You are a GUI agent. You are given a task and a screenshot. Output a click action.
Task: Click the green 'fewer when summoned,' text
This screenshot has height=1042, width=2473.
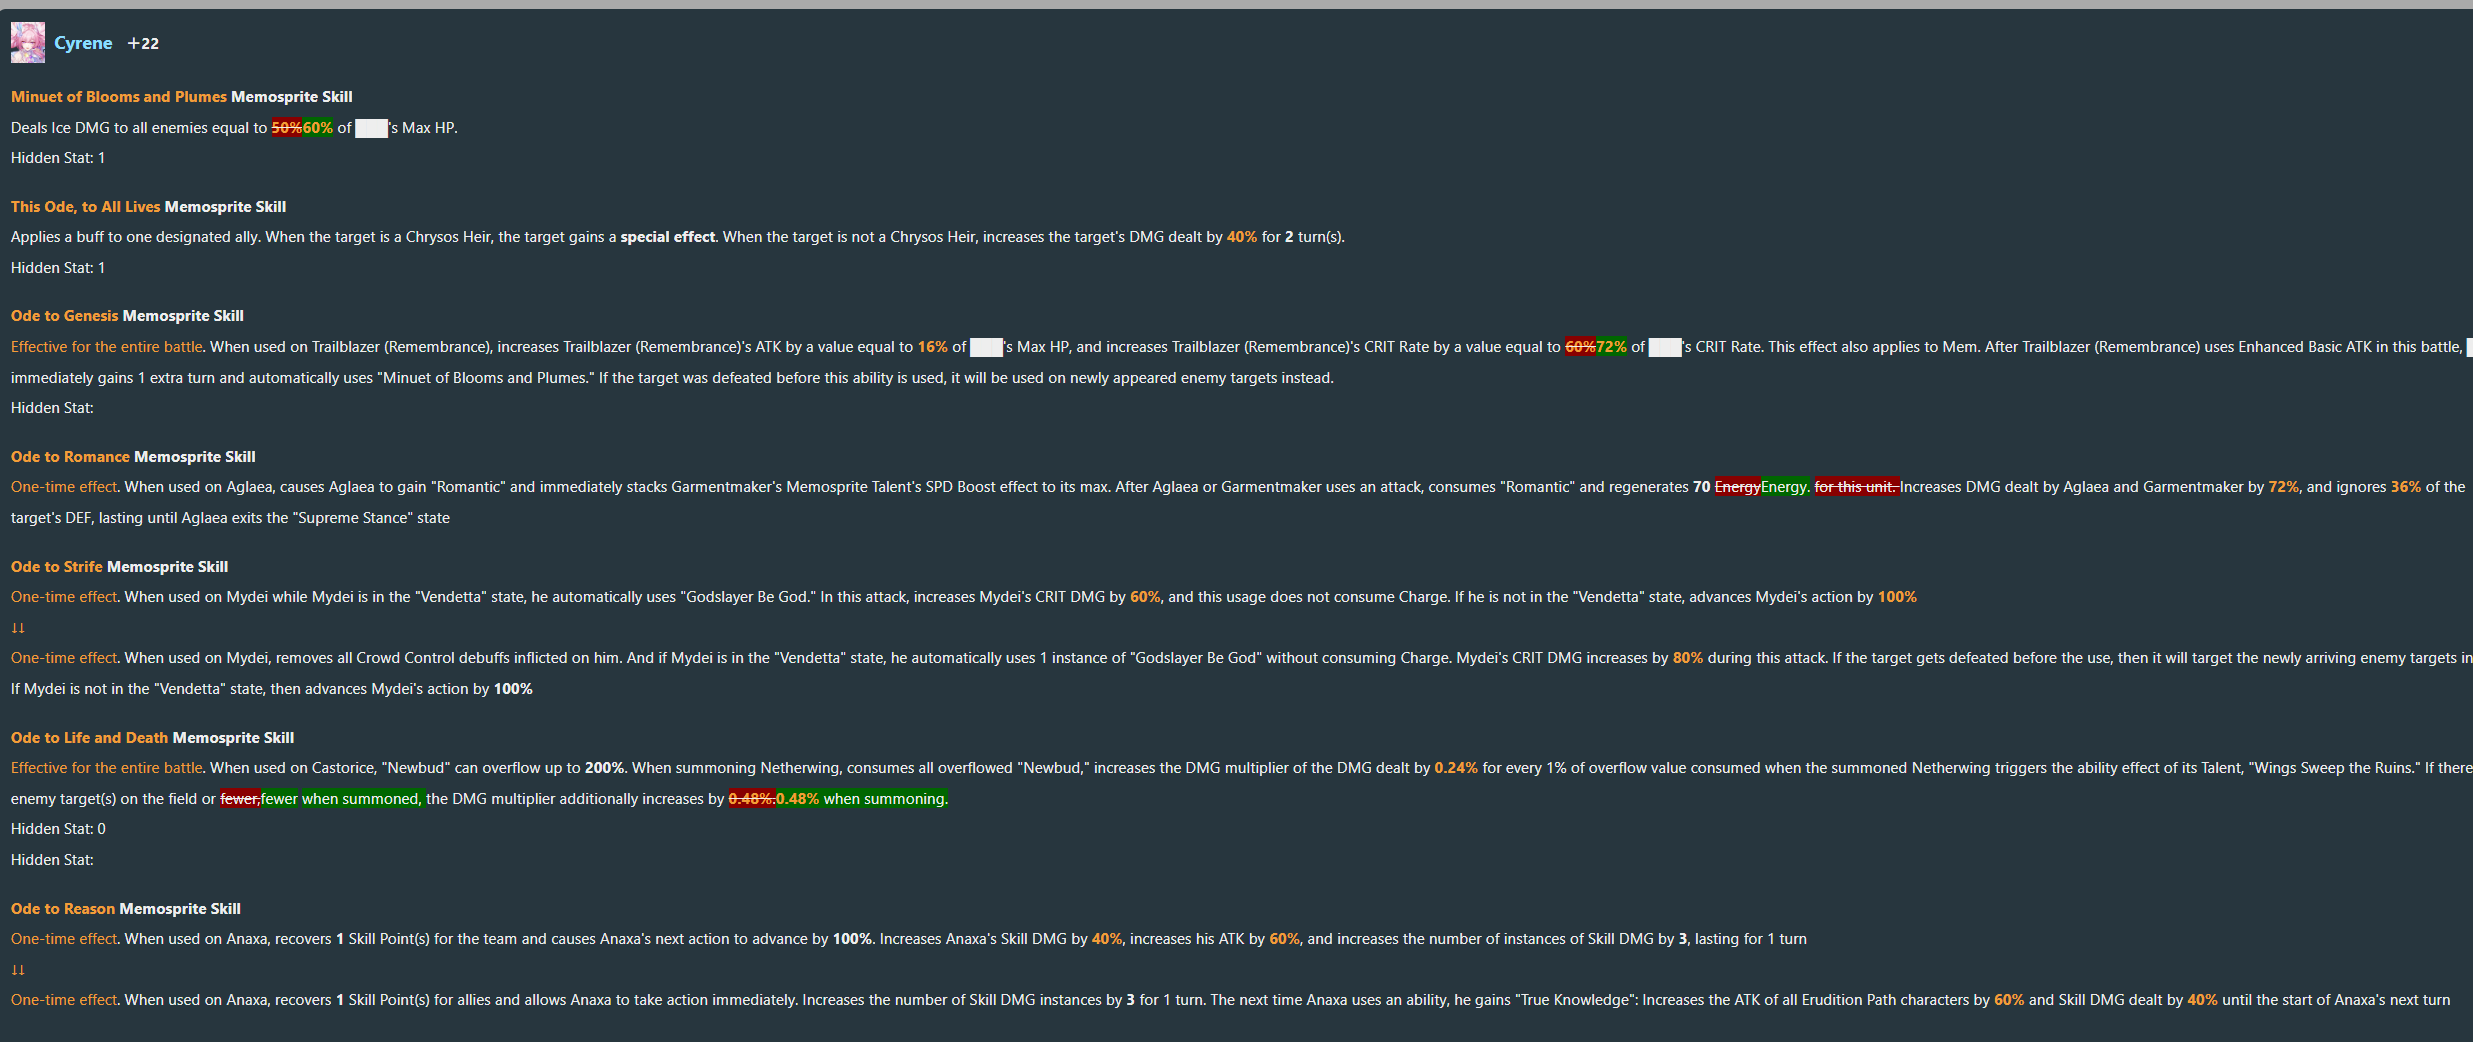point(342,799)
